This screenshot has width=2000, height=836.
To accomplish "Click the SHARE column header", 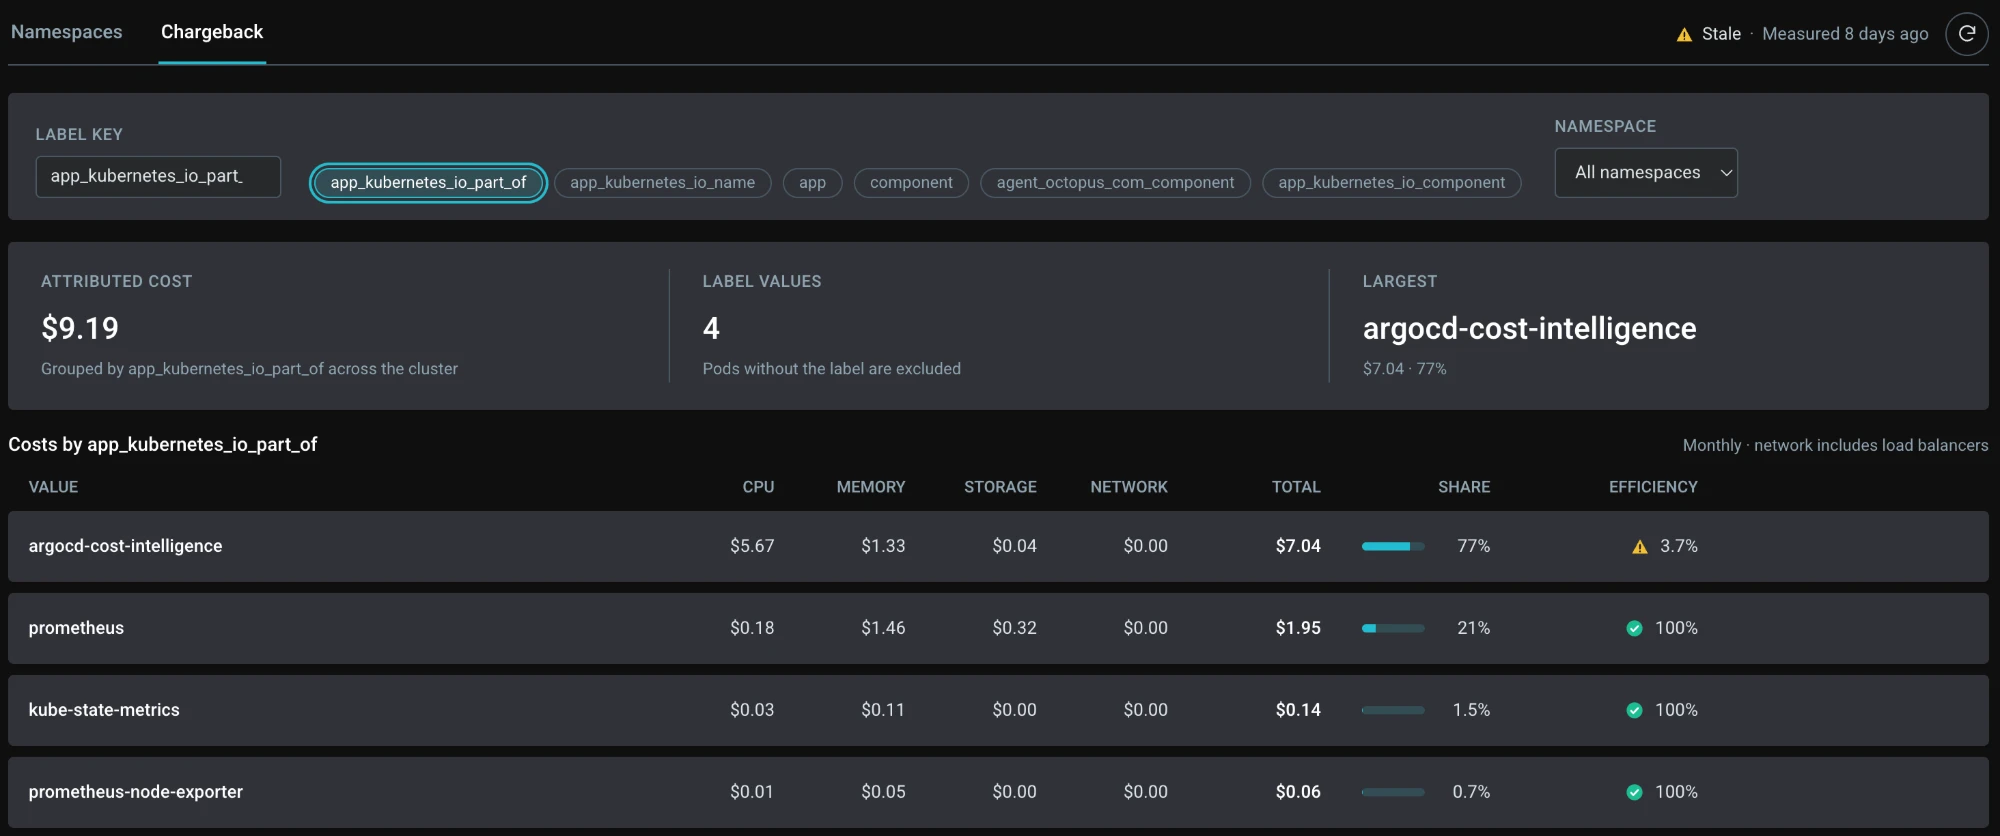I will tap(1464, 487).
